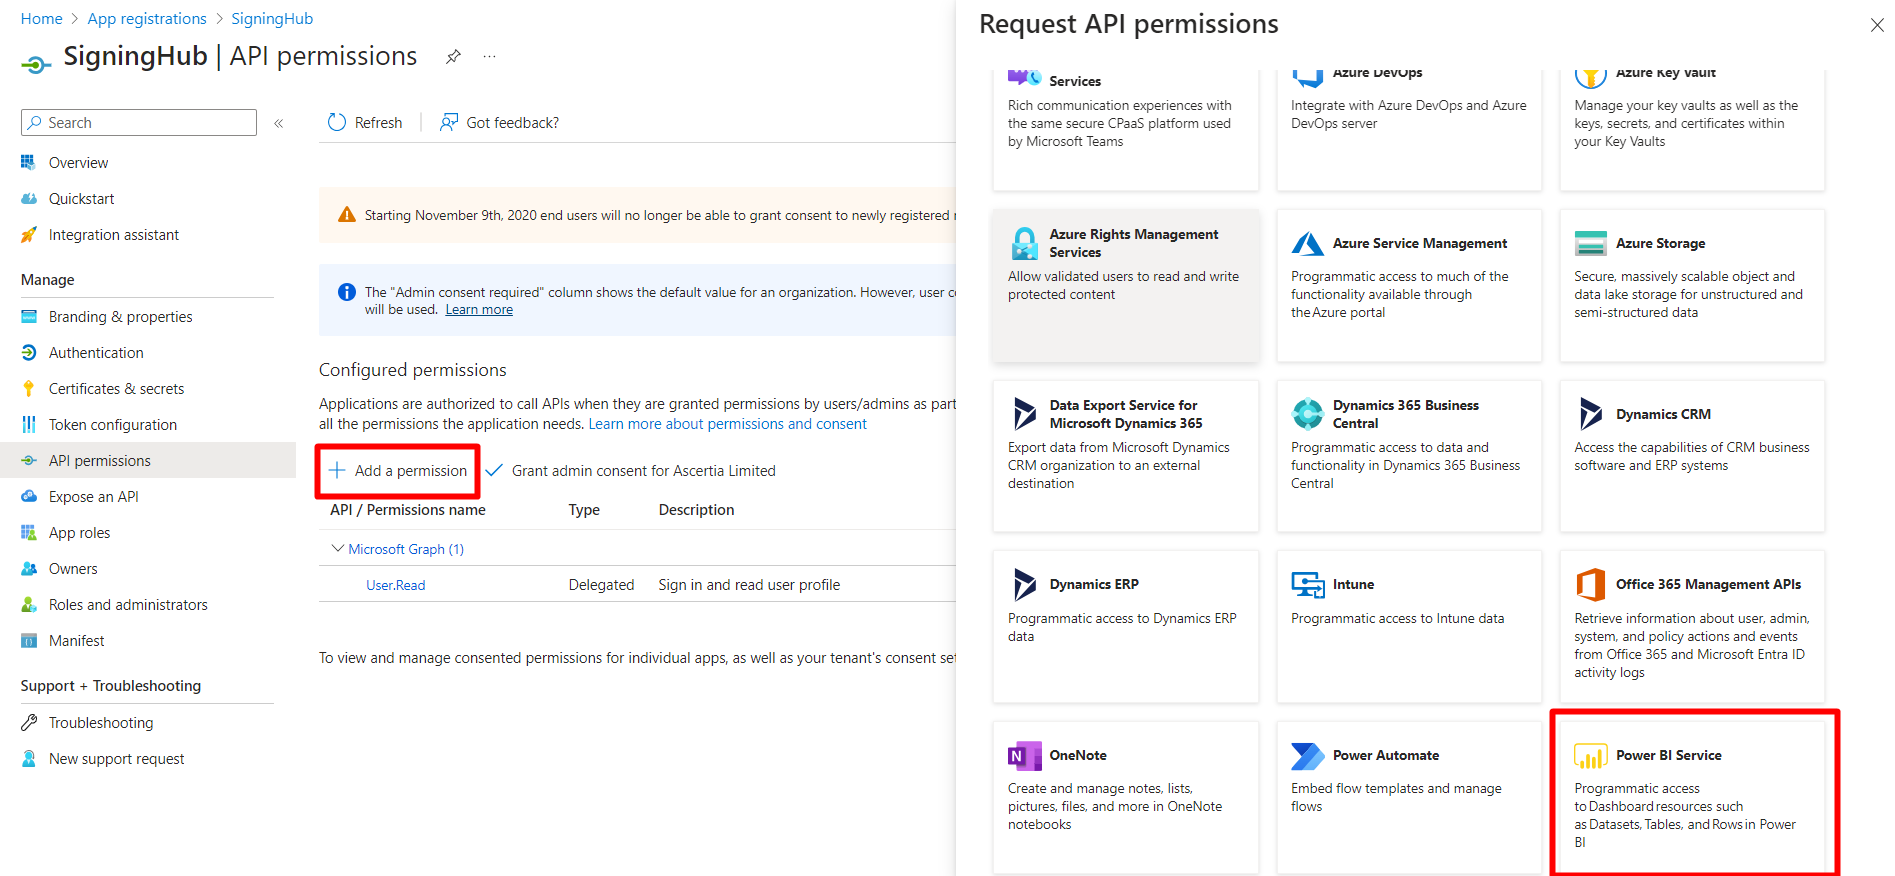
Task: Click Learn more link in info banner
Action: click(479, 310)
